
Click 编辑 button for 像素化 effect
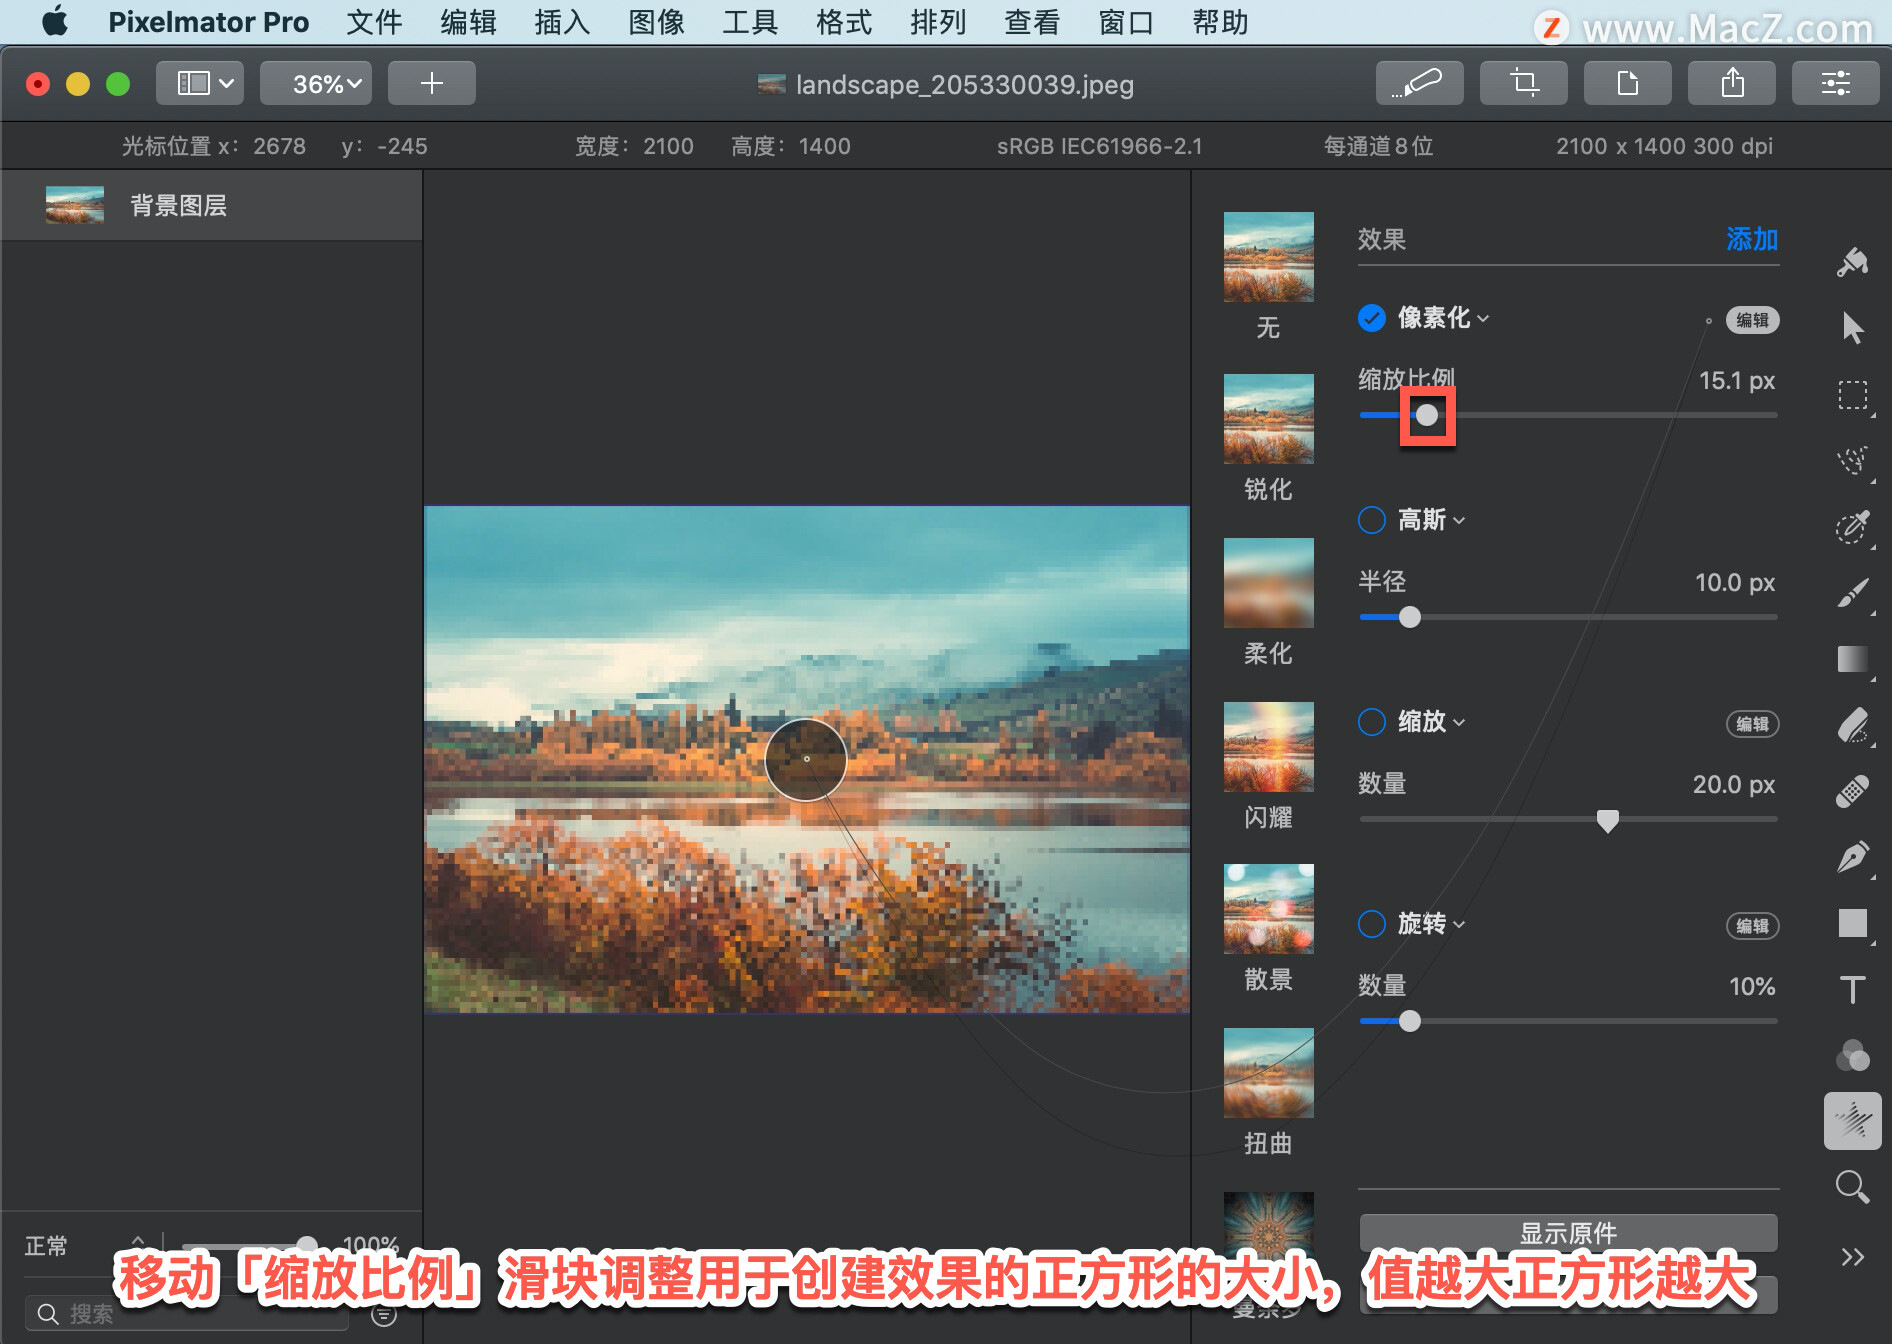point(1752,320)
